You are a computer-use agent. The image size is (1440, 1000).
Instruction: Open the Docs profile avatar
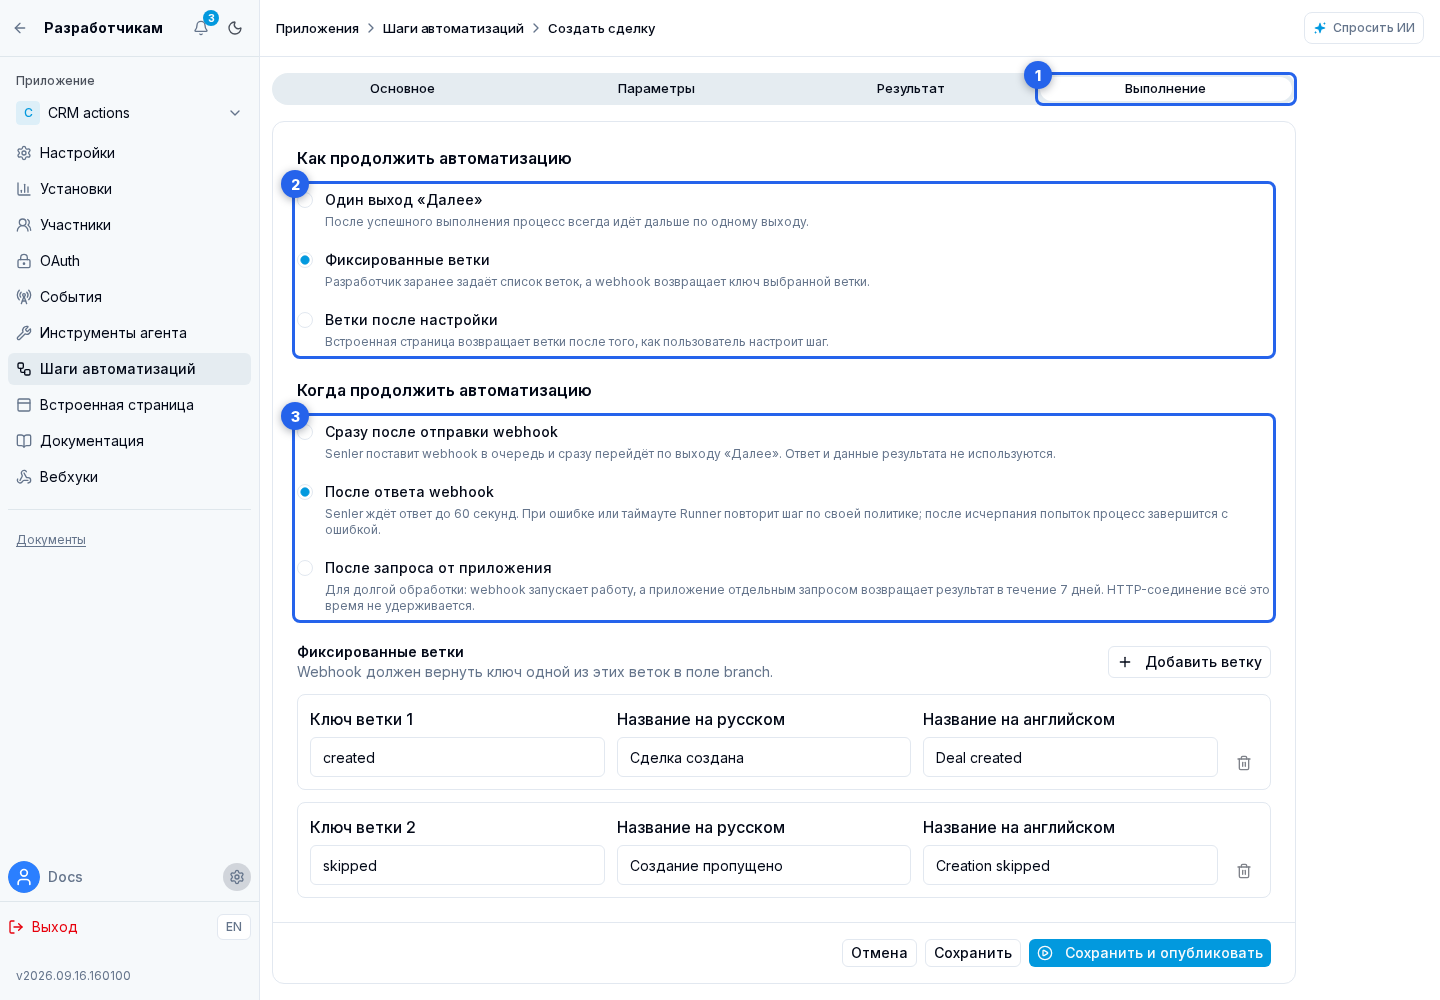[x=24, y=877]
